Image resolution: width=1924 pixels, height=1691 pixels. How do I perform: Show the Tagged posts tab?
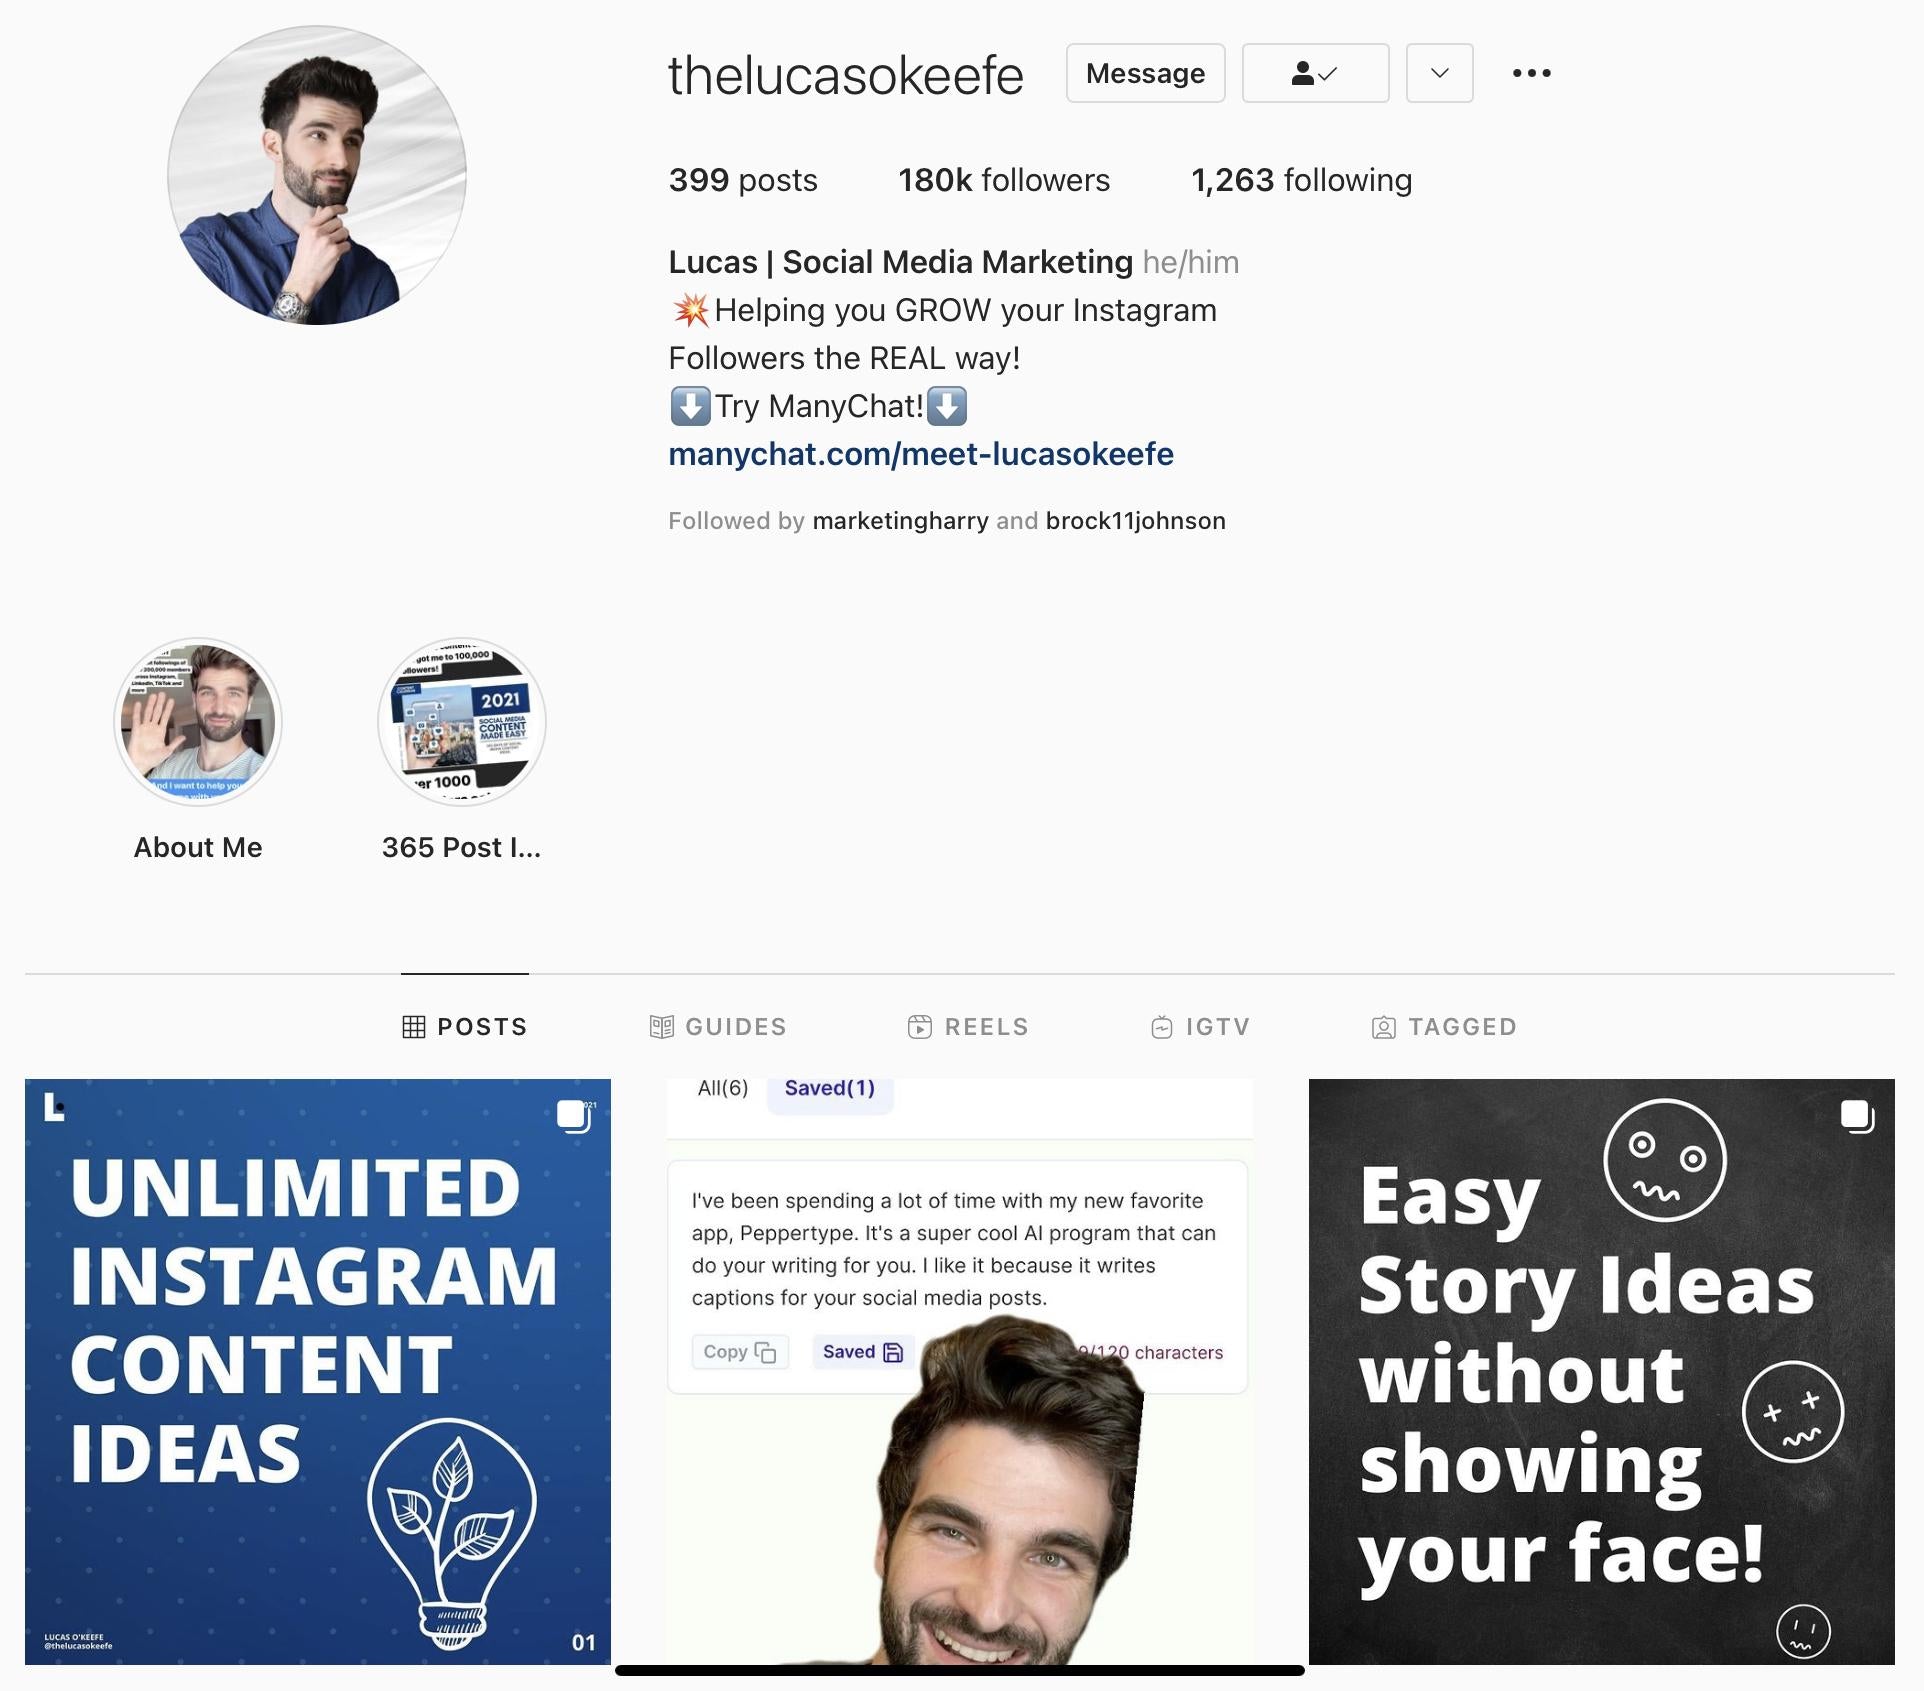pyautogui.click(x=1444, y=1027)
